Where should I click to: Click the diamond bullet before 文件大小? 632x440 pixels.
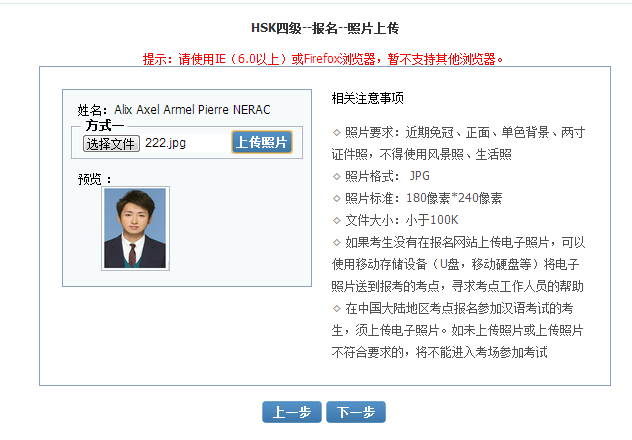[337, 220]
